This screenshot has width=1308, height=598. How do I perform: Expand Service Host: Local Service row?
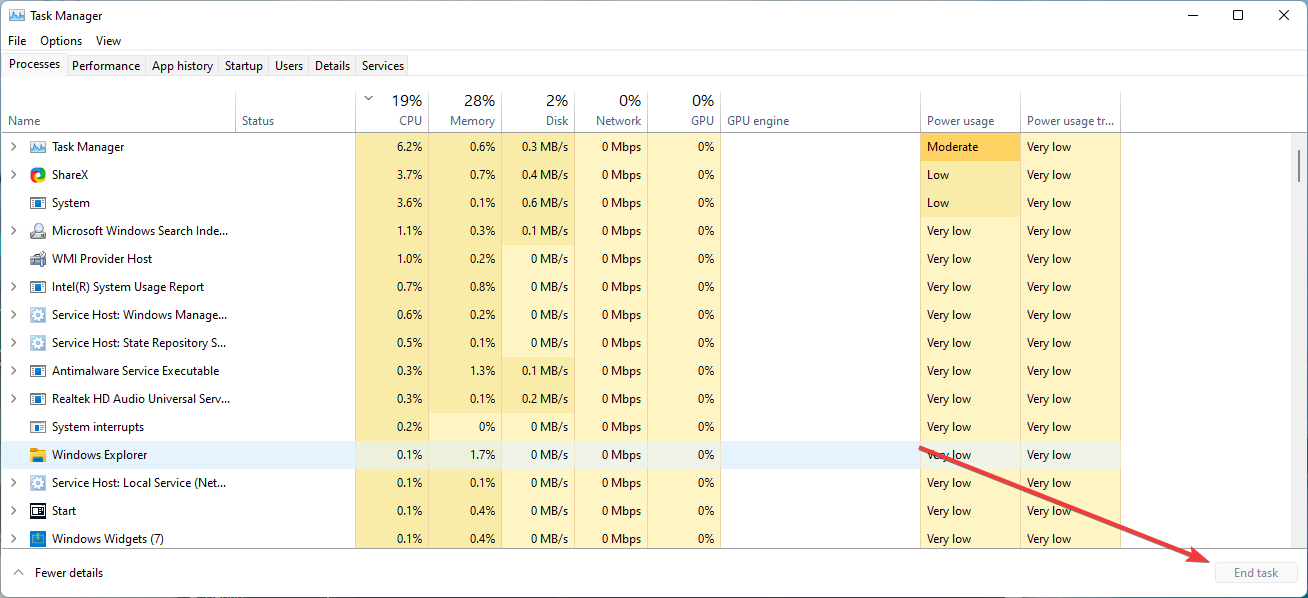tap(13, 483)
